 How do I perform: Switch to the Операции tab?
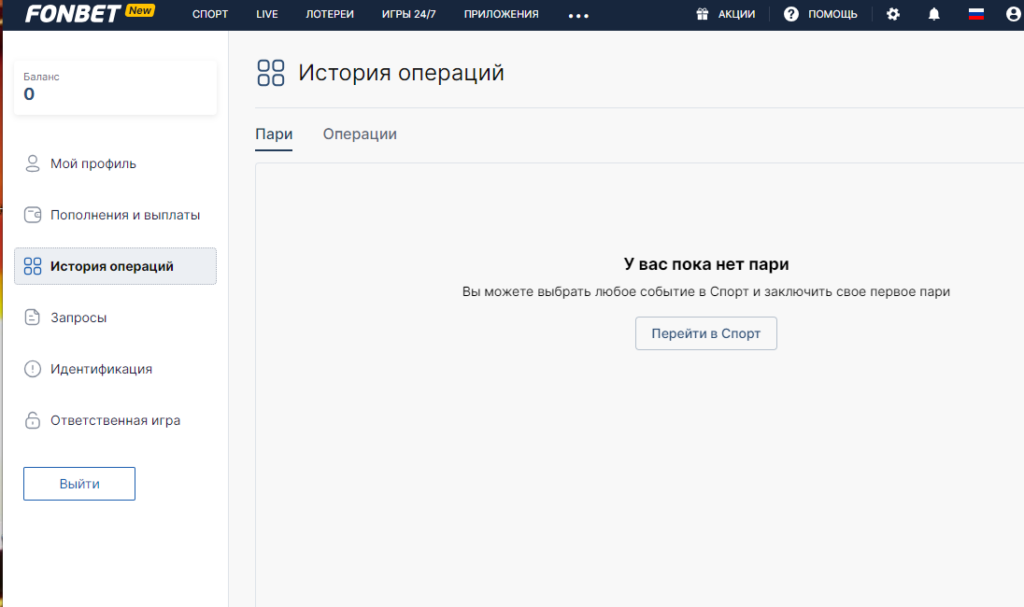360,134
